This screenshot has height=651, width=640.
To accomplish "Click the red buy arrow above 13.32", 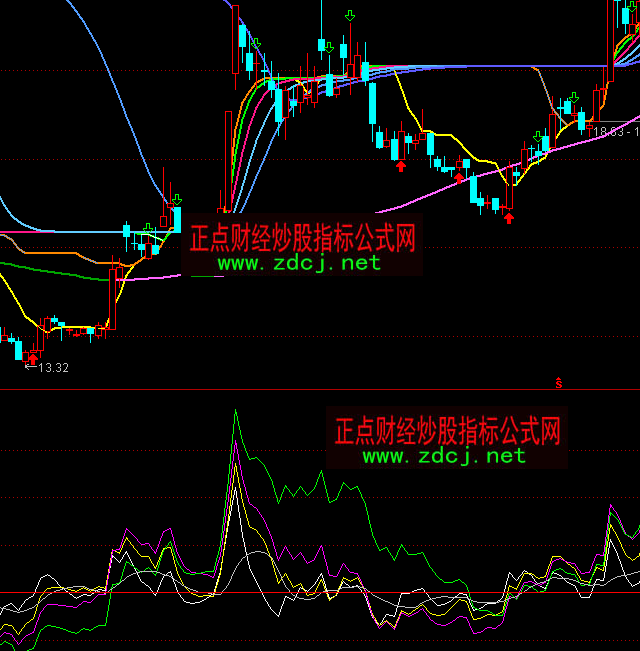I will point(34,356).
